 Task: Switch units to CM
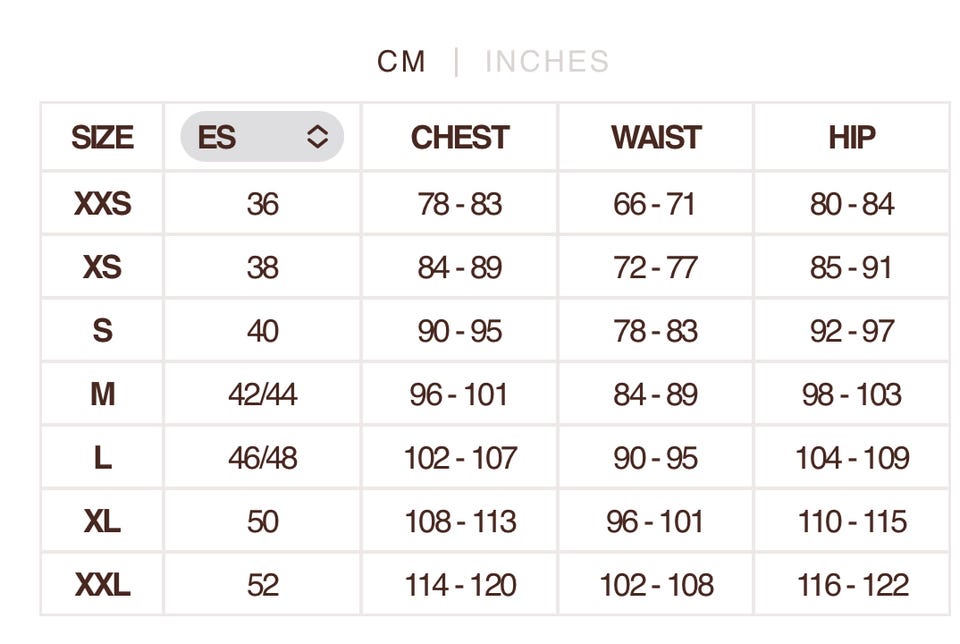[x=401, y=62]
